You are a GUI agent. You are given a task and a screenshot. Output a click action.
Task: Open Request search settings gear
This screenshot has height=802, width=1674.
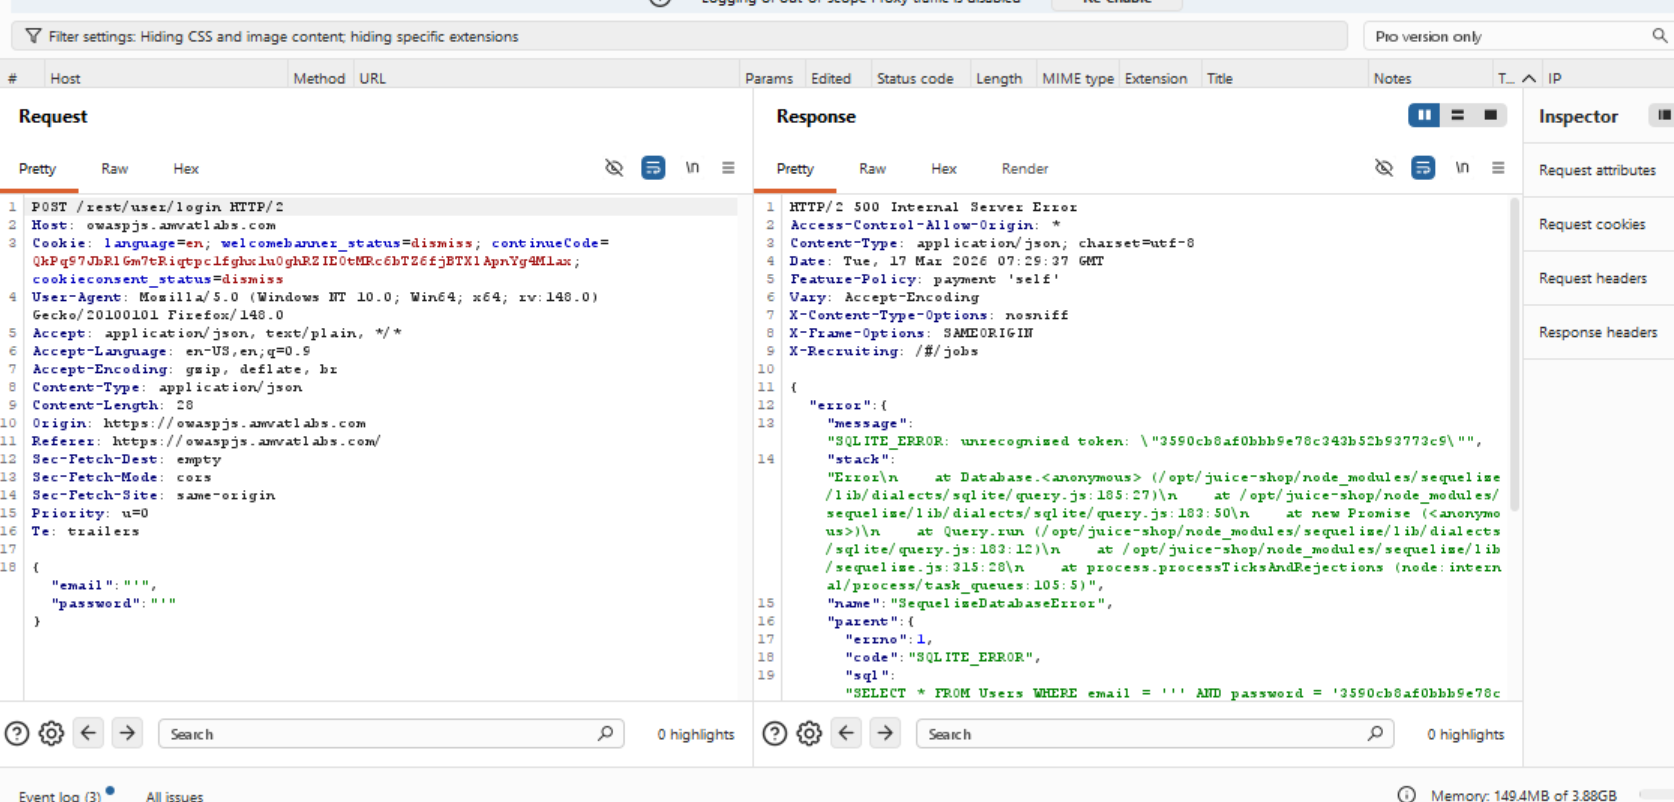pos(52,734)
